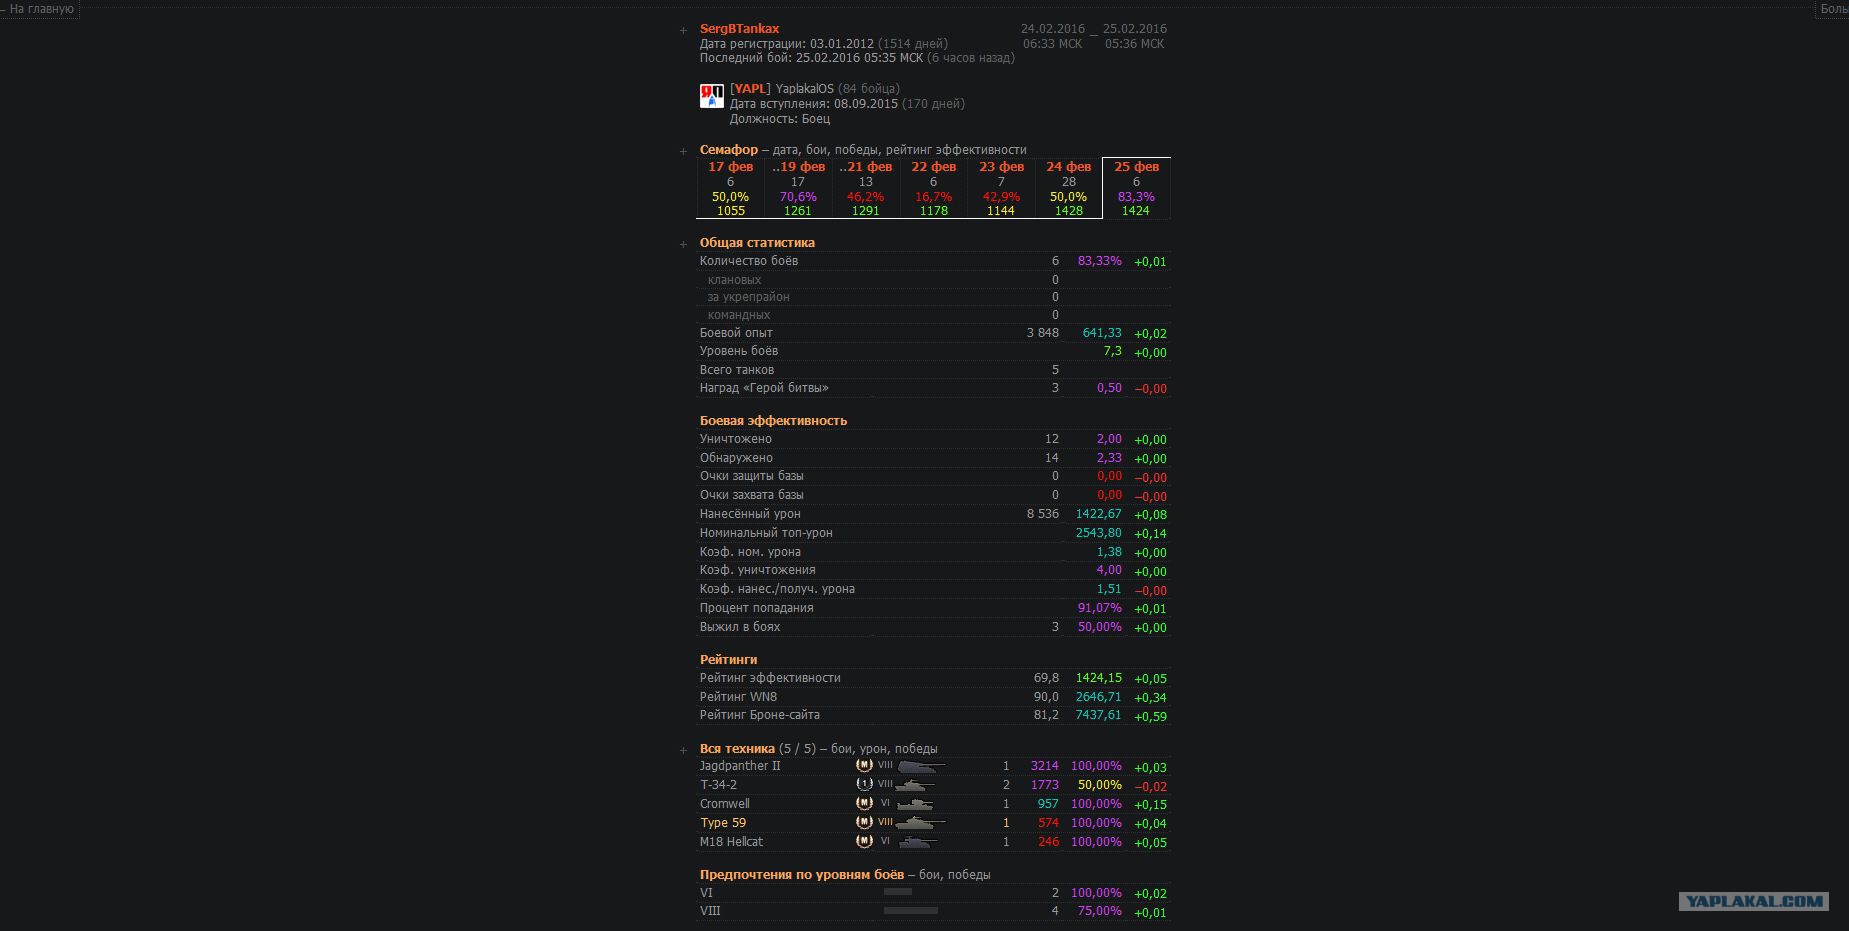Select the 25 фев semaphore tab
Image resolution: width=1849 pixels, height=931 pixels.
(x=1136, y=188)
